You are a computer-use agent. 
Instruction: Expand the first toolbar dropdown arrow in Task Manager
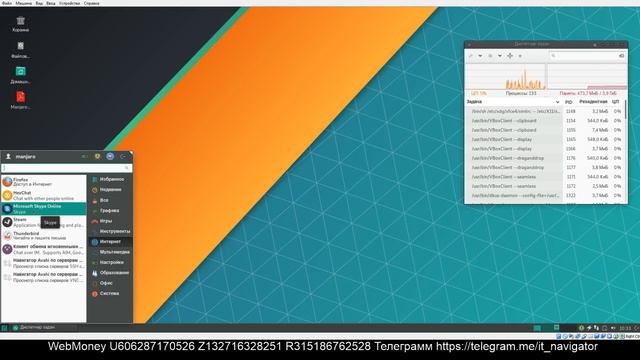pos(480,56)
